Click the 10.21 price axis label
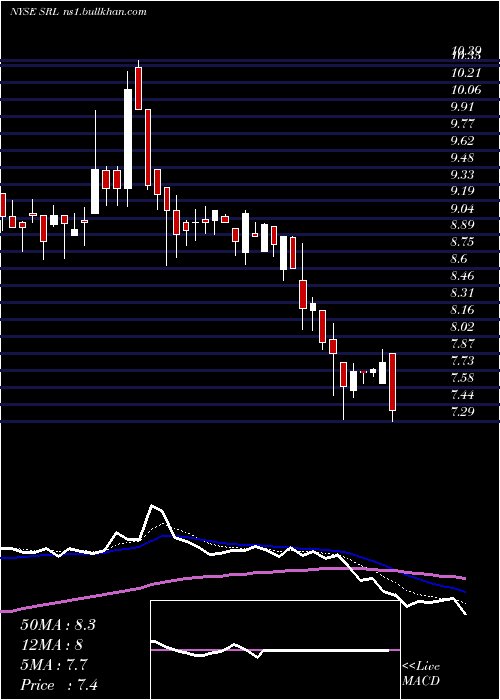The height and width of the screenshot is (700, 500). point(466,73)
